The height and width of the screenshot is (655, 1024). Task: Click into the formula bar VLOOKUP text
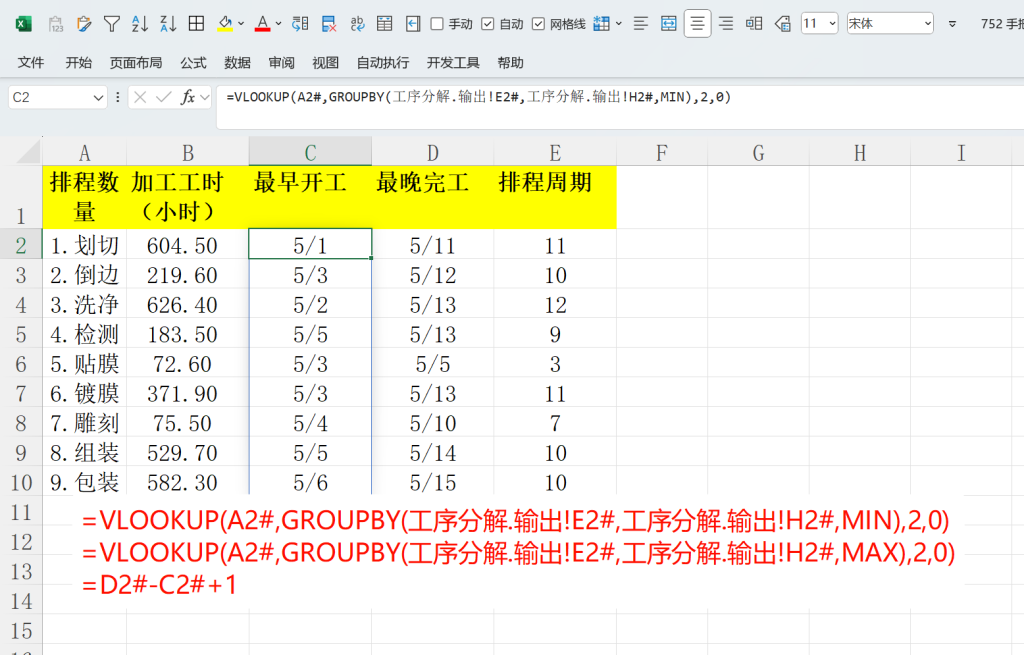click(479, 97)
